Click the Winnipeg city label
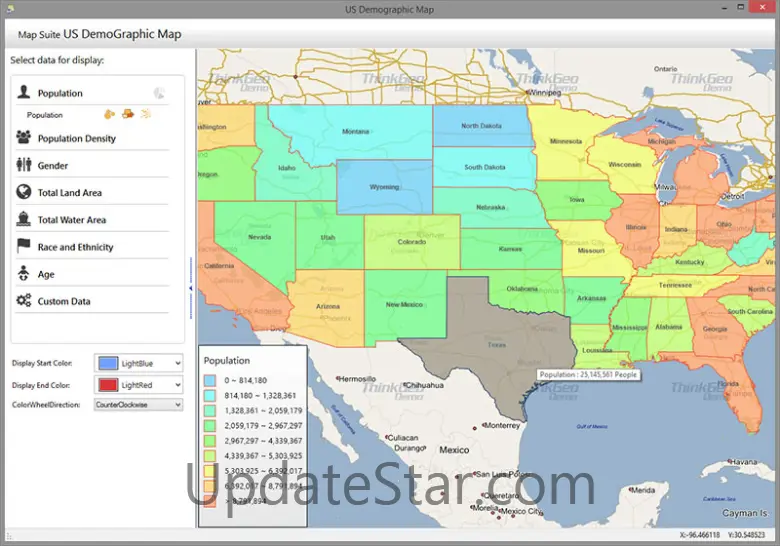 [x=544, y=92]
